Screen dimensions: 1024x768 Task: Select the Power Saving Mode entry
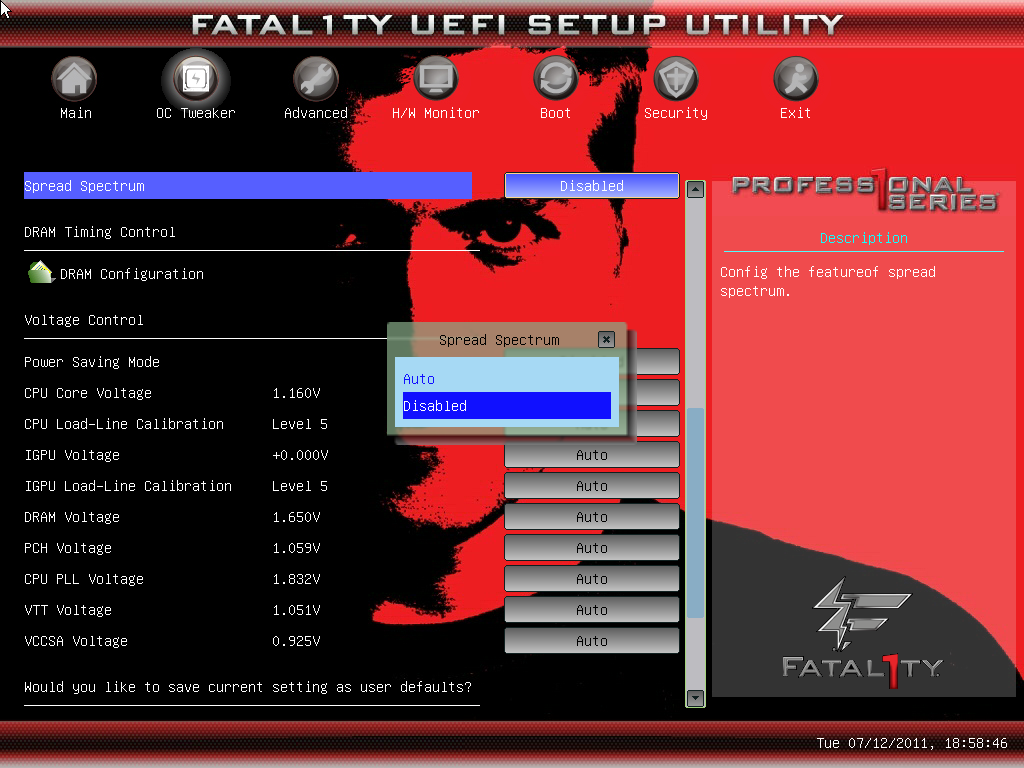click(92, 362)
